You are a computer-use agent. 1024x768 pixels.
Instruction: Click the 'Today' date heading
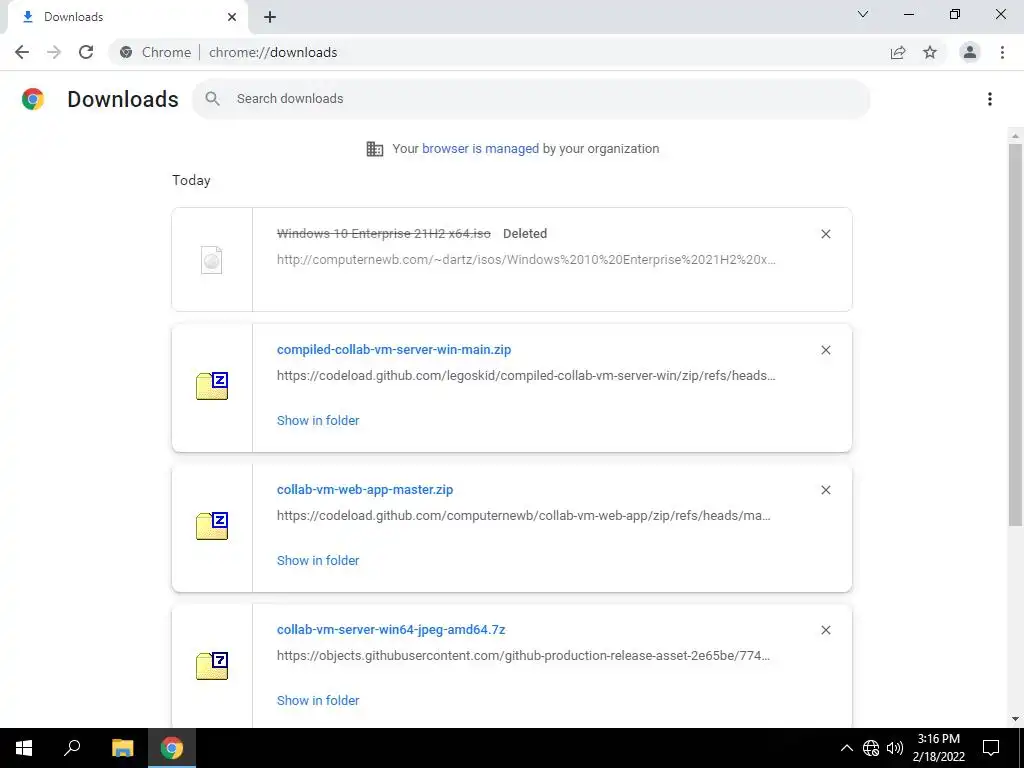(191, 180)
